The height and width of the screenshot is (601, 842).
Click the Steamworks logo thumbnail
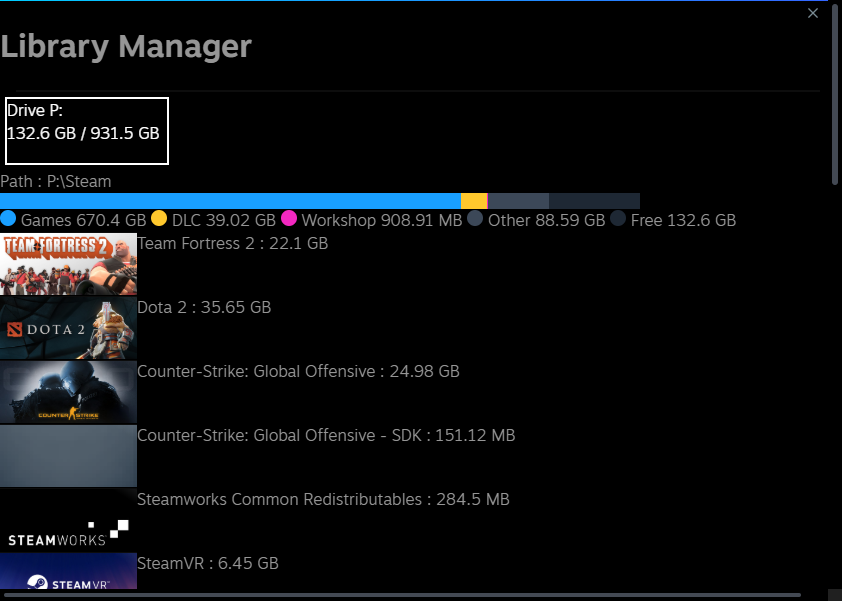coord(68,520)
